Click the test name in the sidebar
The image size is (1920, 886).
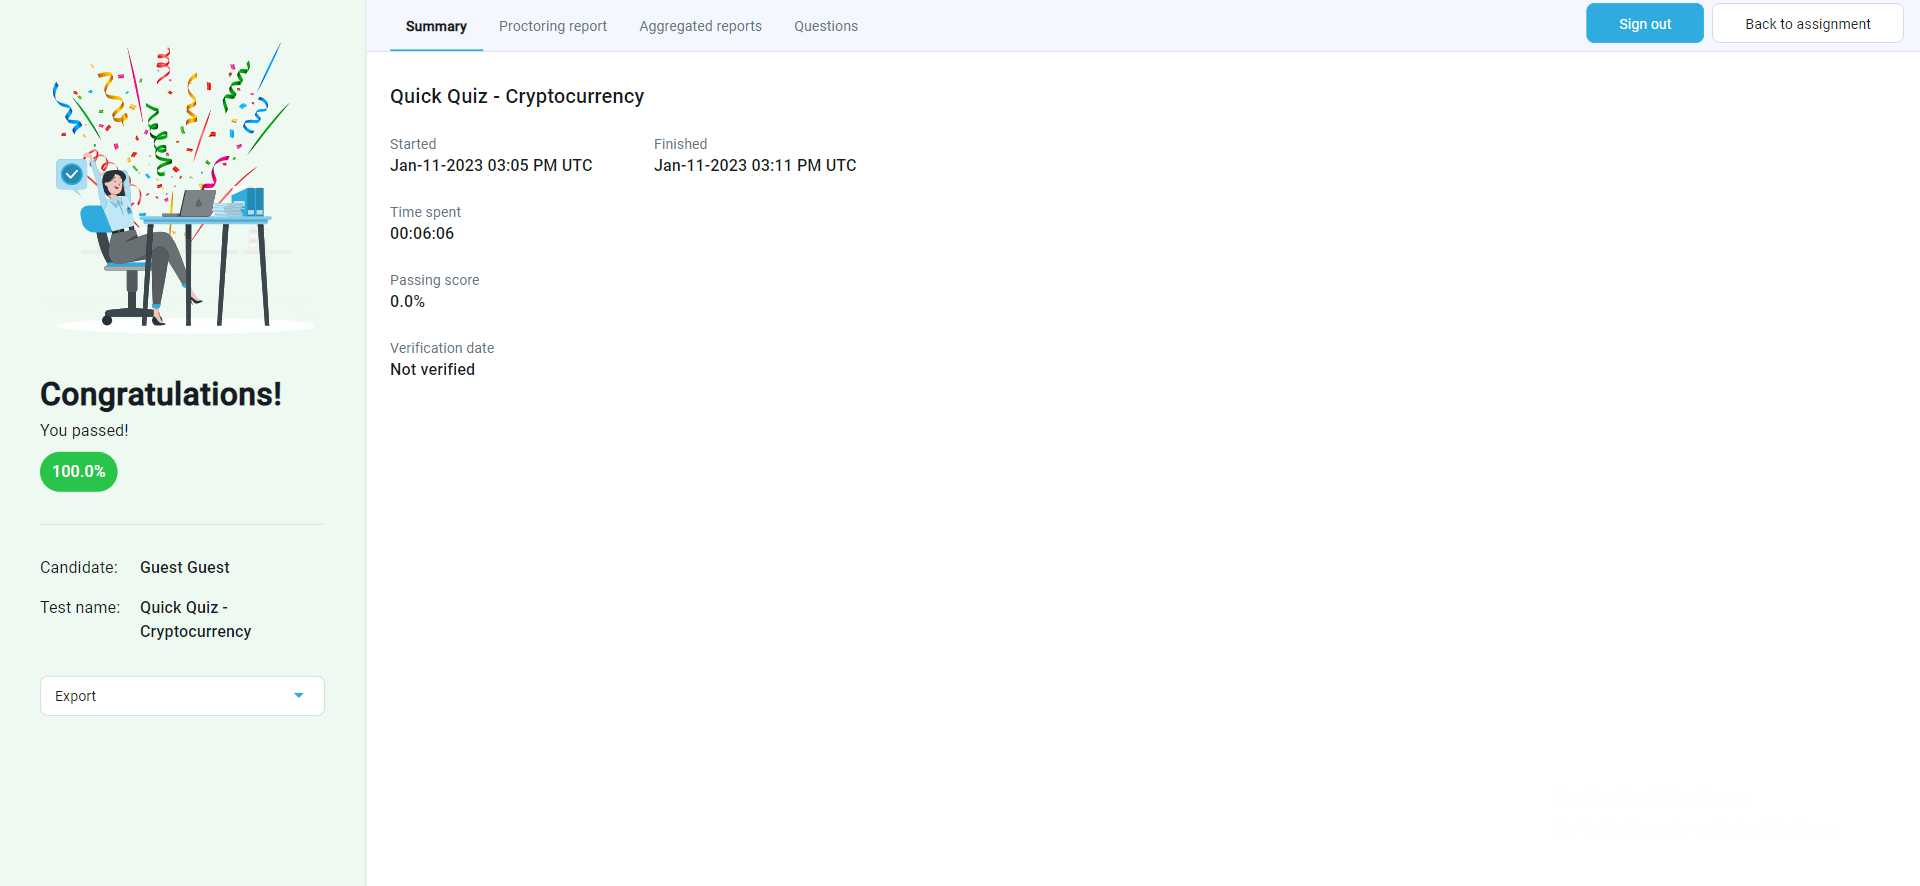point(196,620)
